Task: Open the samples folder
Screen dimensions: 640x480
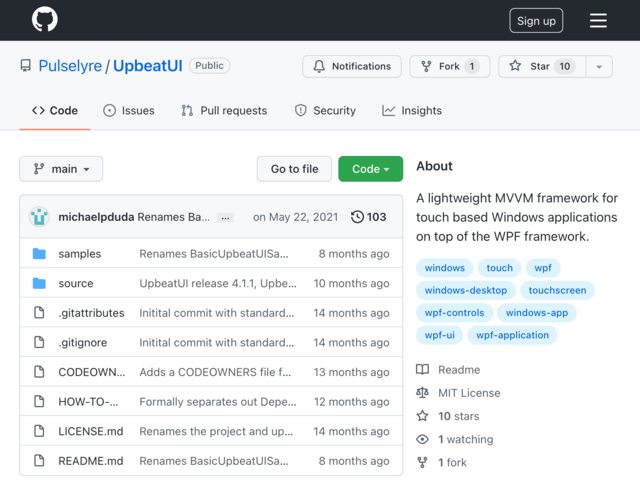Action: click(80, 253)
